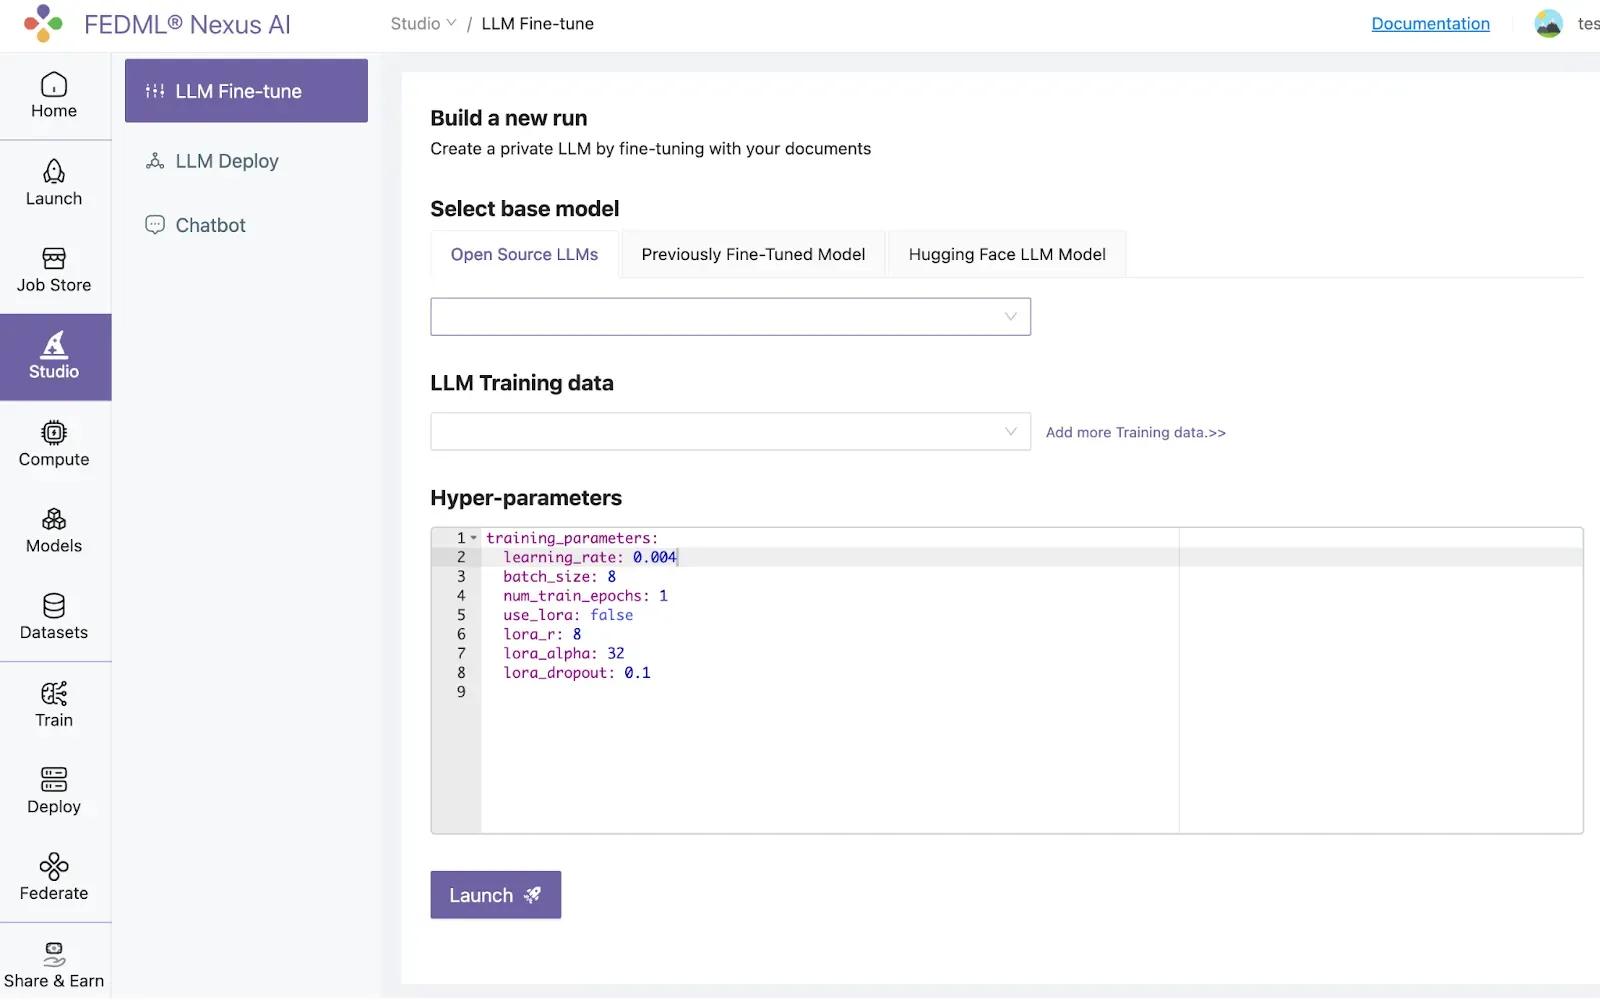Click the use_lora false value
The width and height of the screenshot is (1600, 999).
[611, 616]
